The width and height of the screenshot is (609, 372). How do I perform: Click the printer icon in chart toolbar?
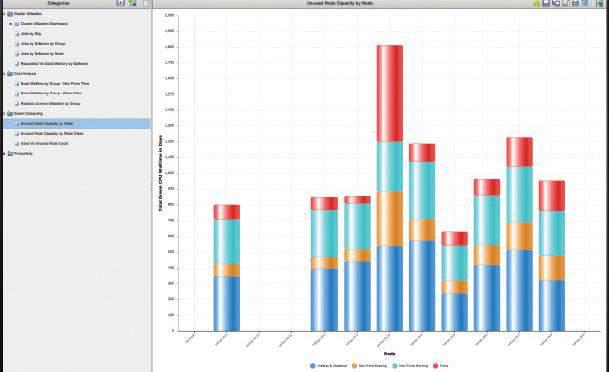[575, 3]
